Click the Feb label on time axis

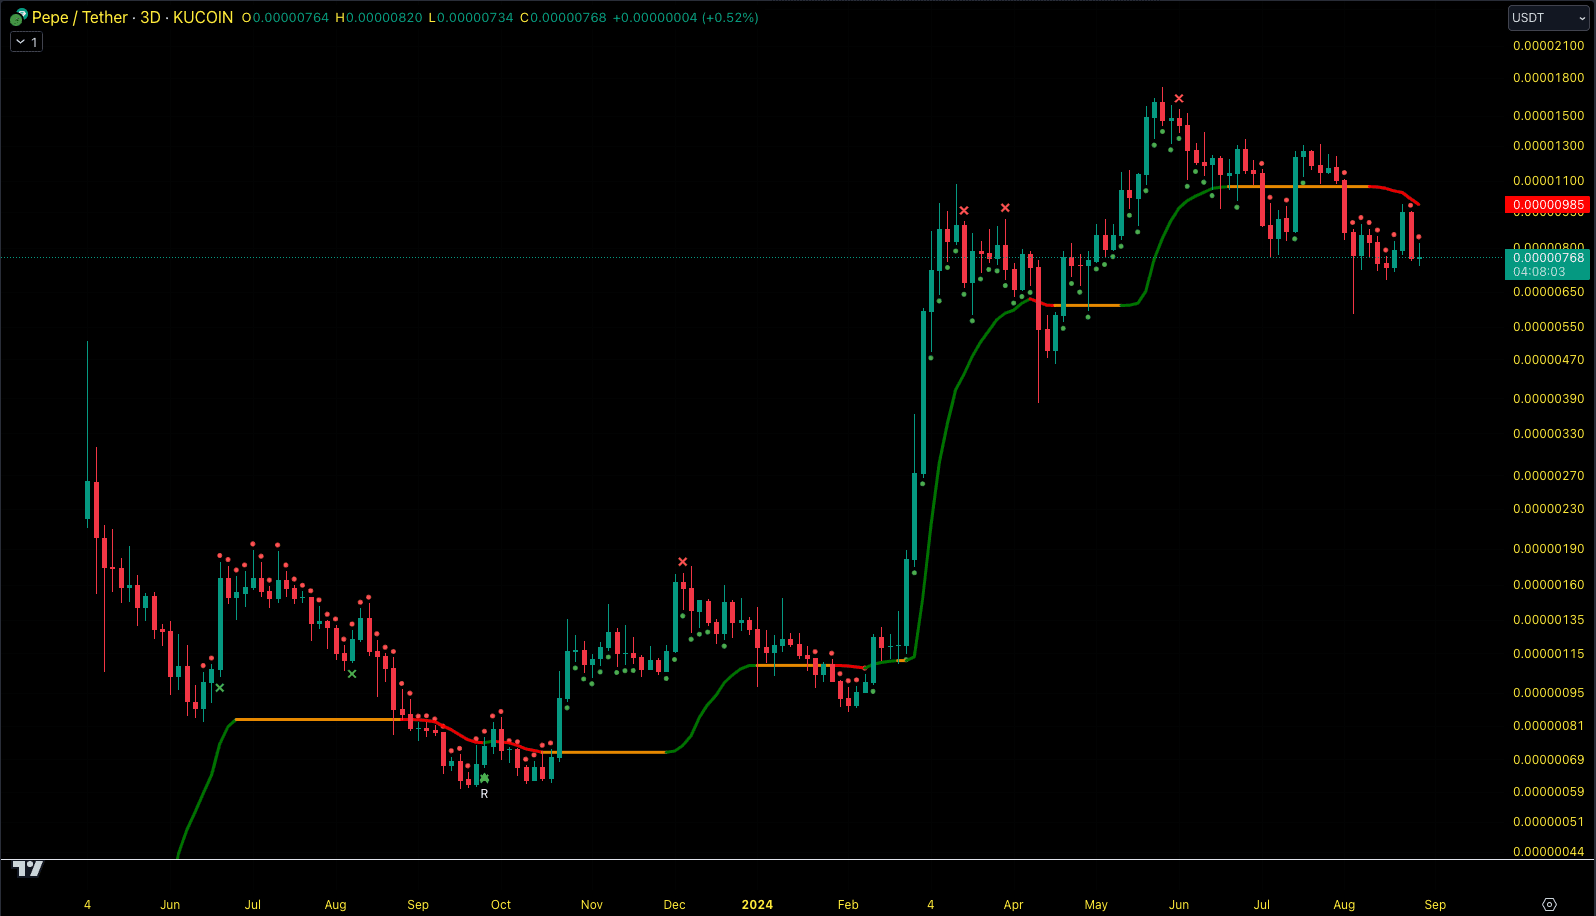848,904
